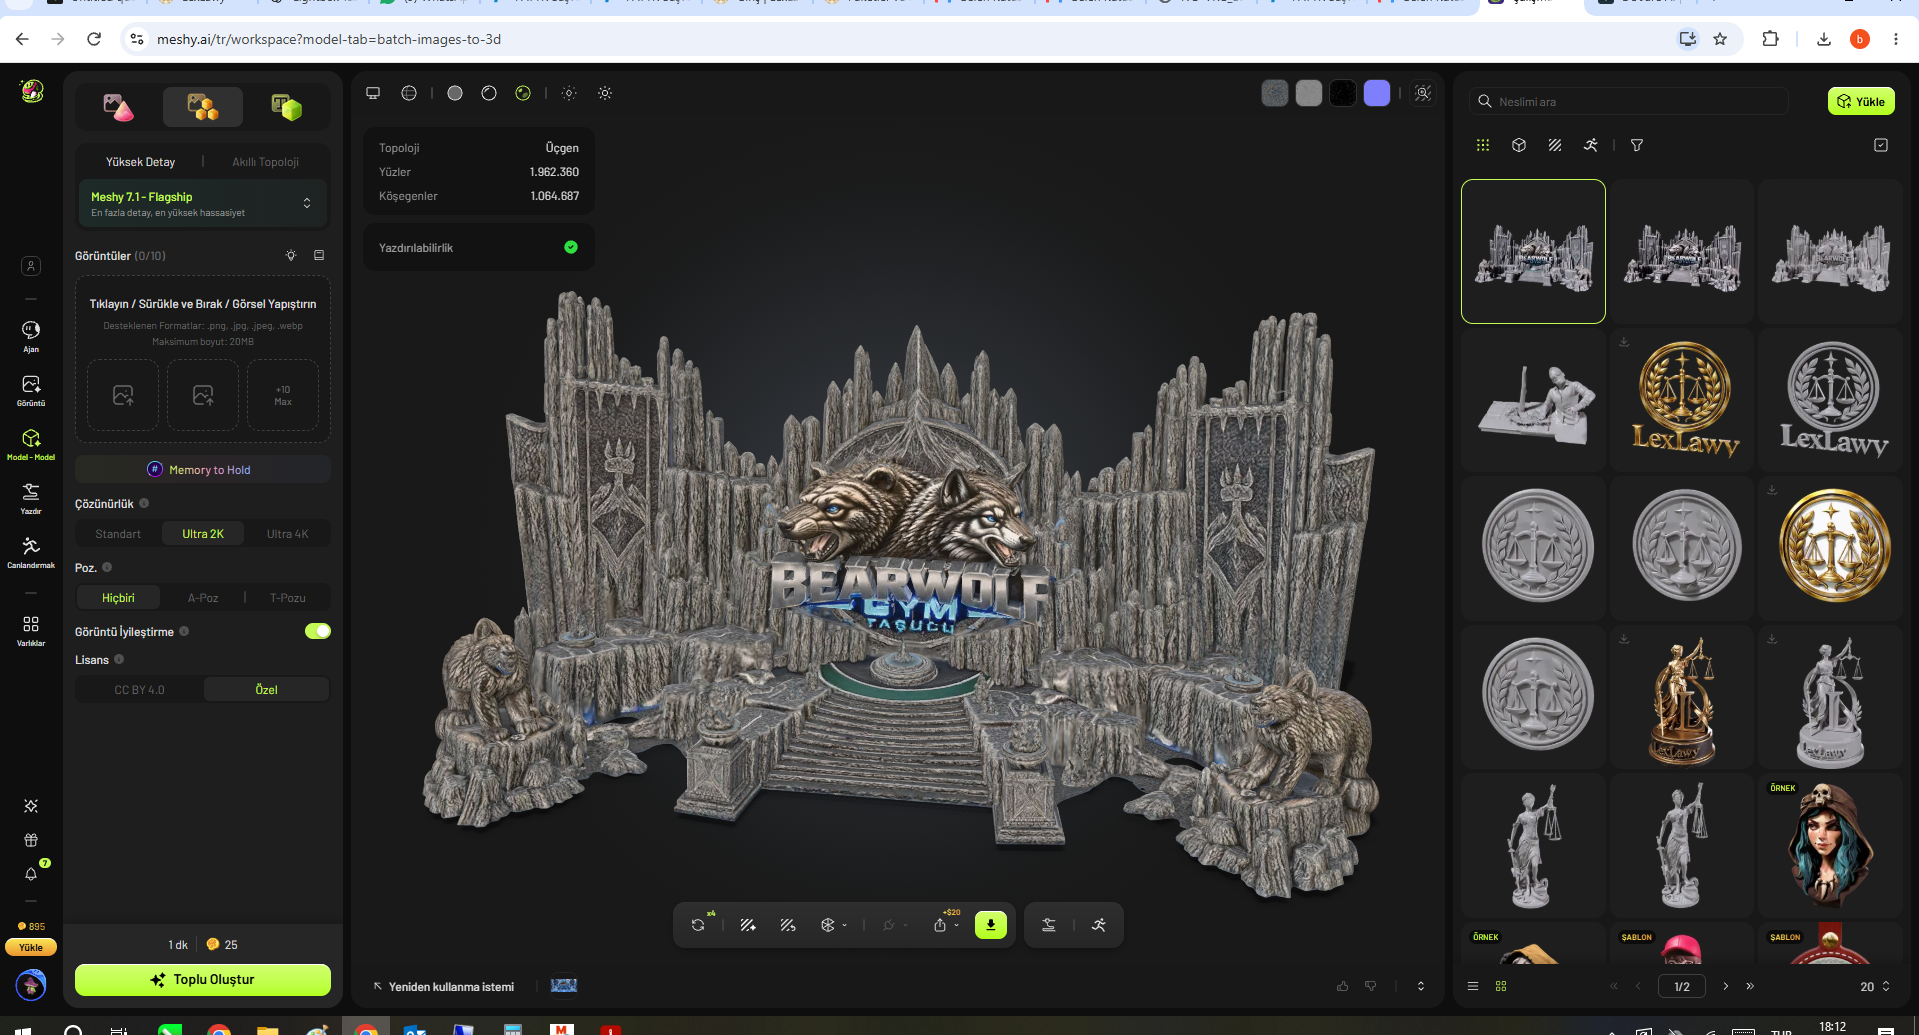Viewport: 1919px width, 1035px height.
Task: Go to next page of assets
Action: pyautogui.click(x=1725, y=986)
